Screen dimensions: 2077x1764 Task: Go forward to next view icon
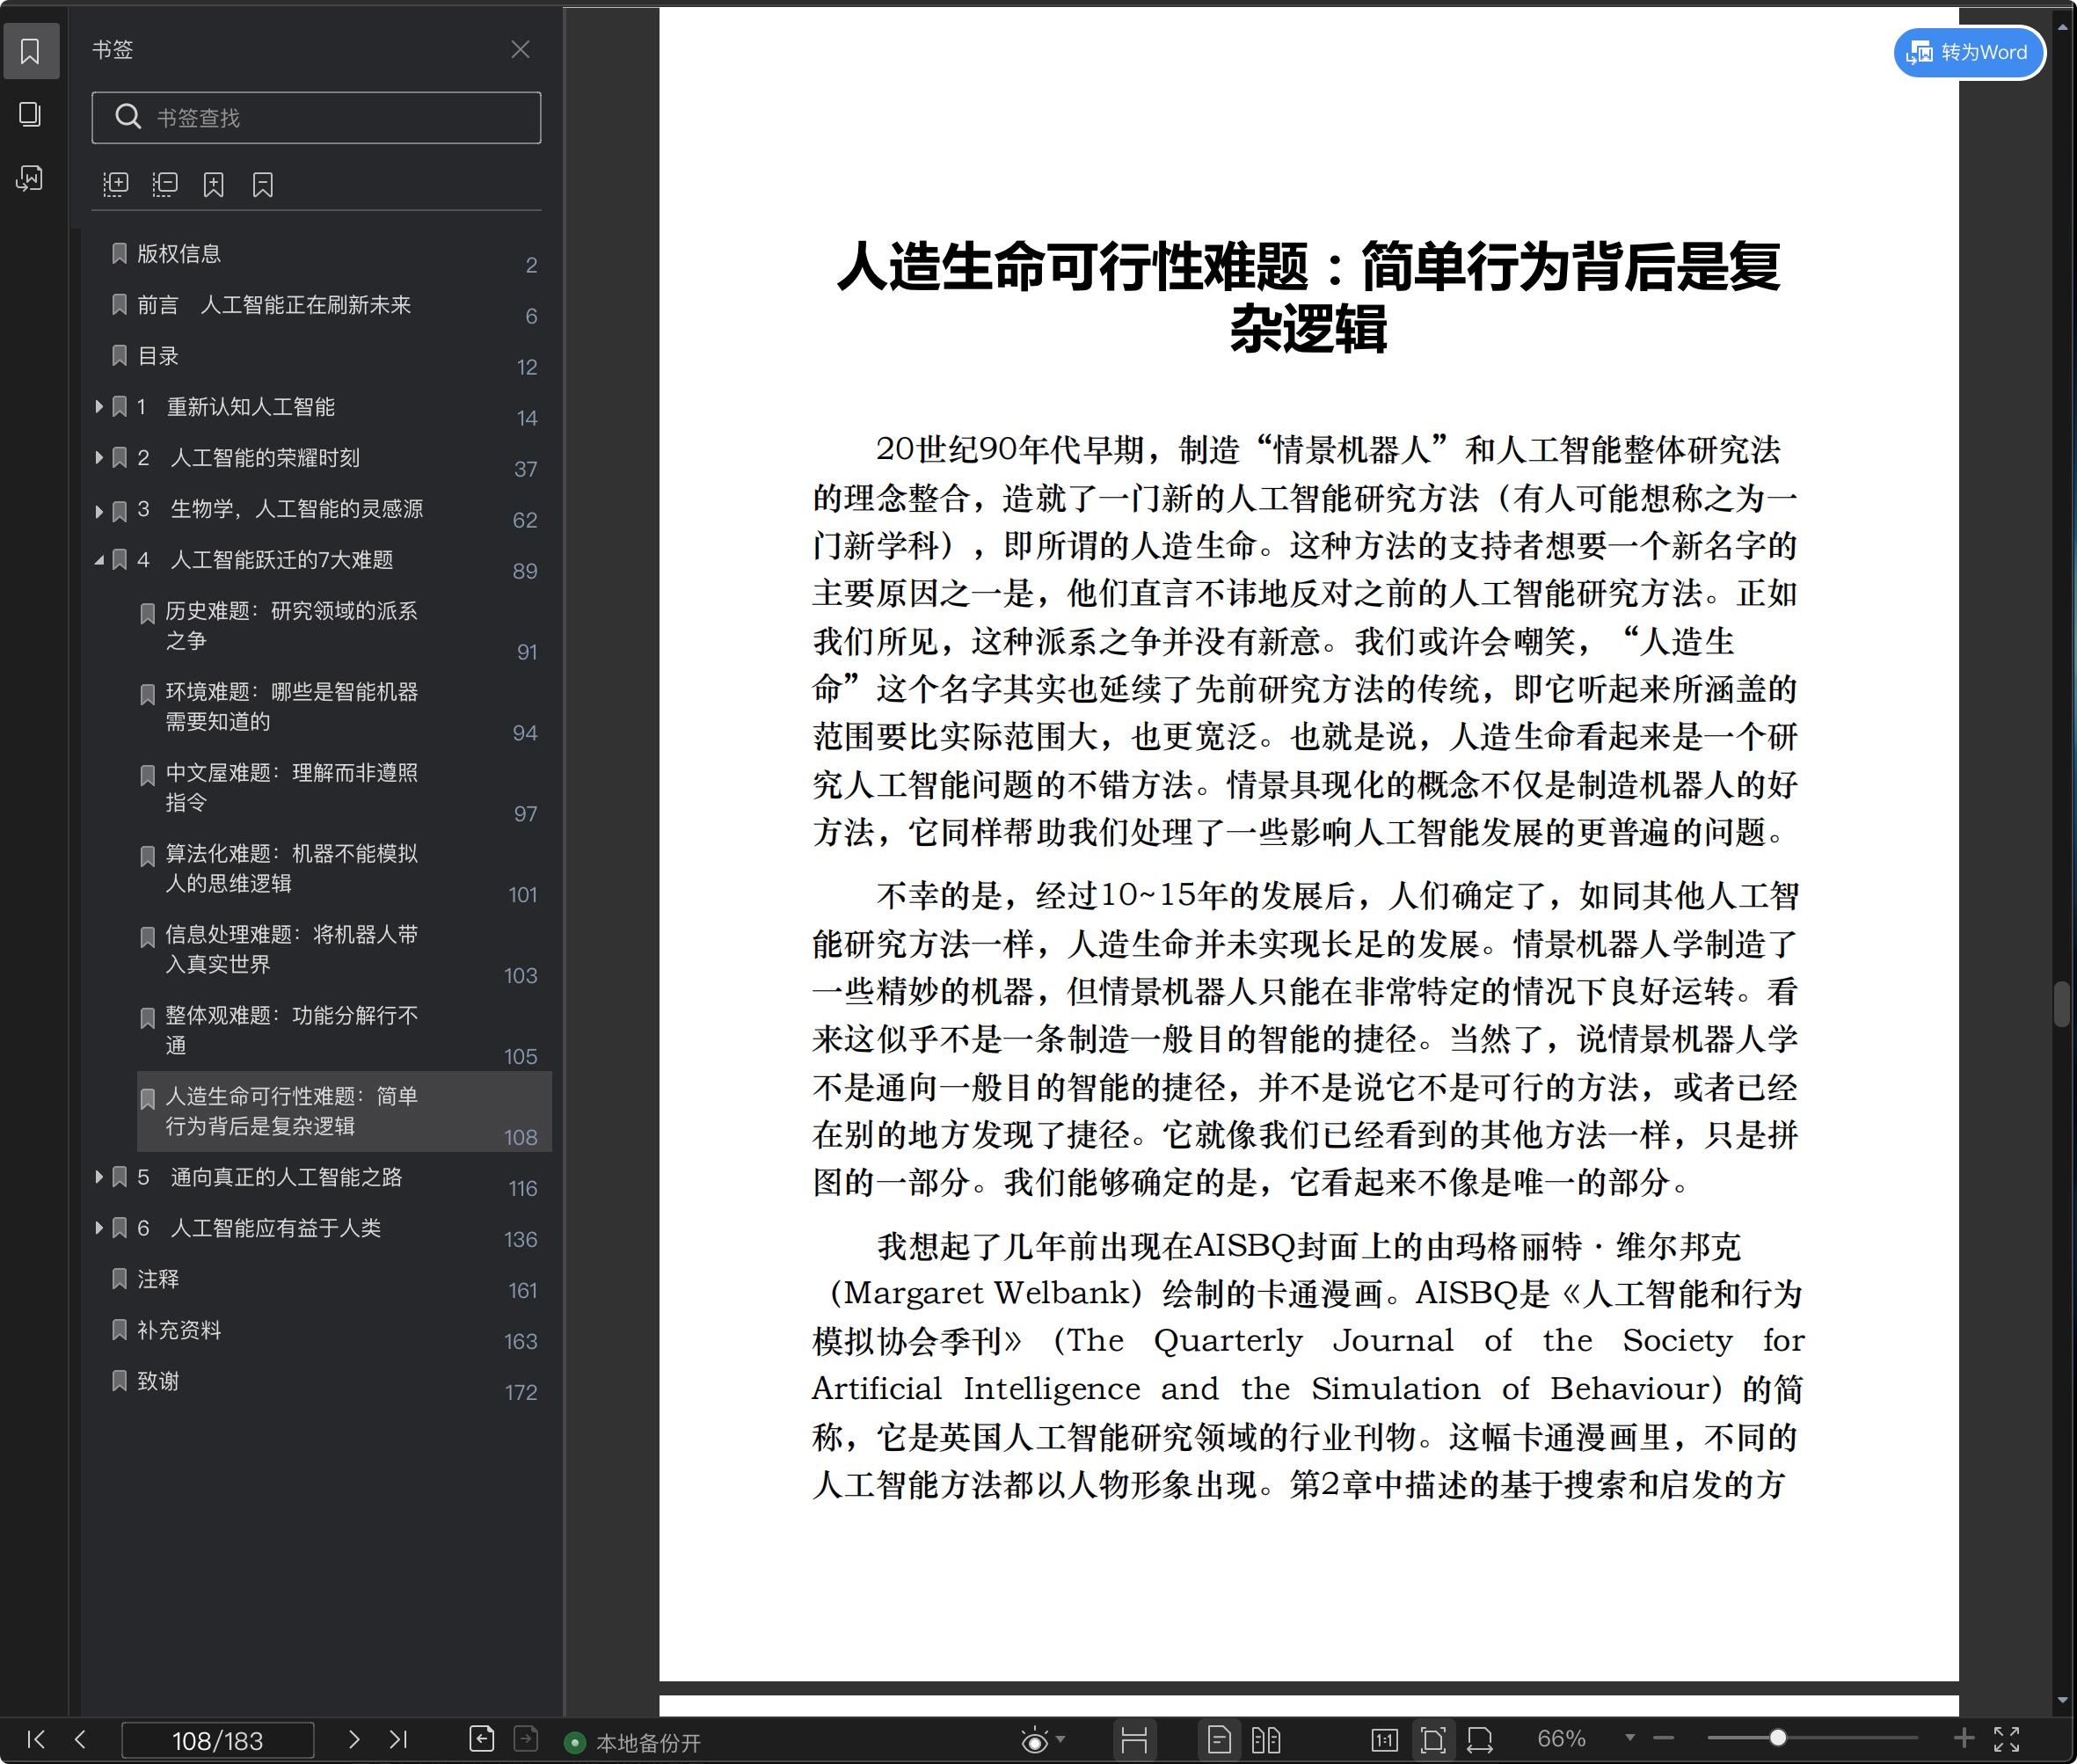pos(526,1739)
